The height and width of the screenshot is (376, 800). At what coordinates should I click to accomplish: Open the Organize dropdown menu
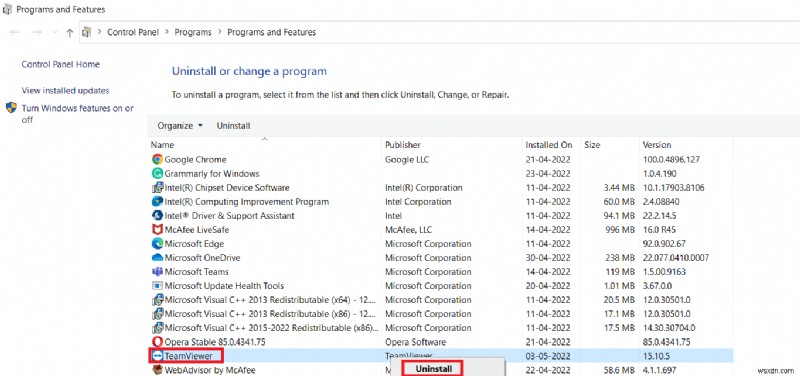(x=180, y=126)
